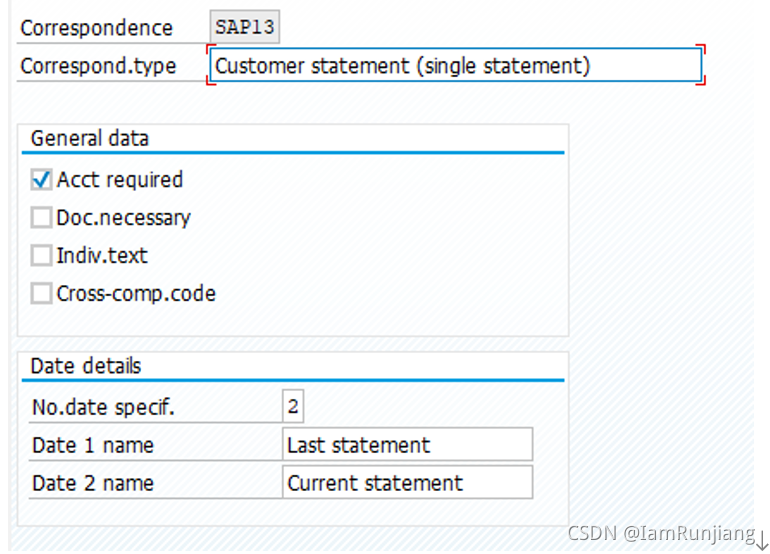Select the SAP13 correspondence code field
Viewport: 770px width, 554px height.
coord(245,27)
